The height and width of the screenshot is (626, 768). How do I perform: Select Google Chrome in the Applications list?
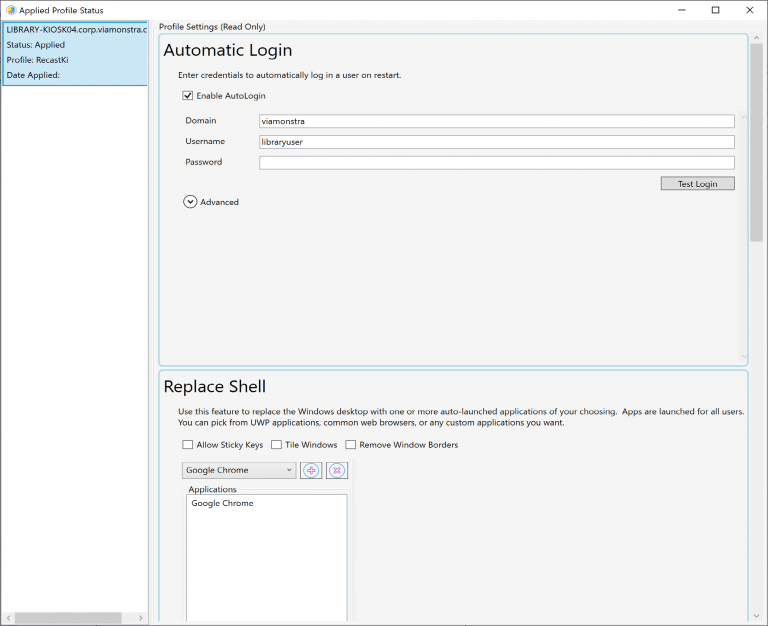[223, 503]
